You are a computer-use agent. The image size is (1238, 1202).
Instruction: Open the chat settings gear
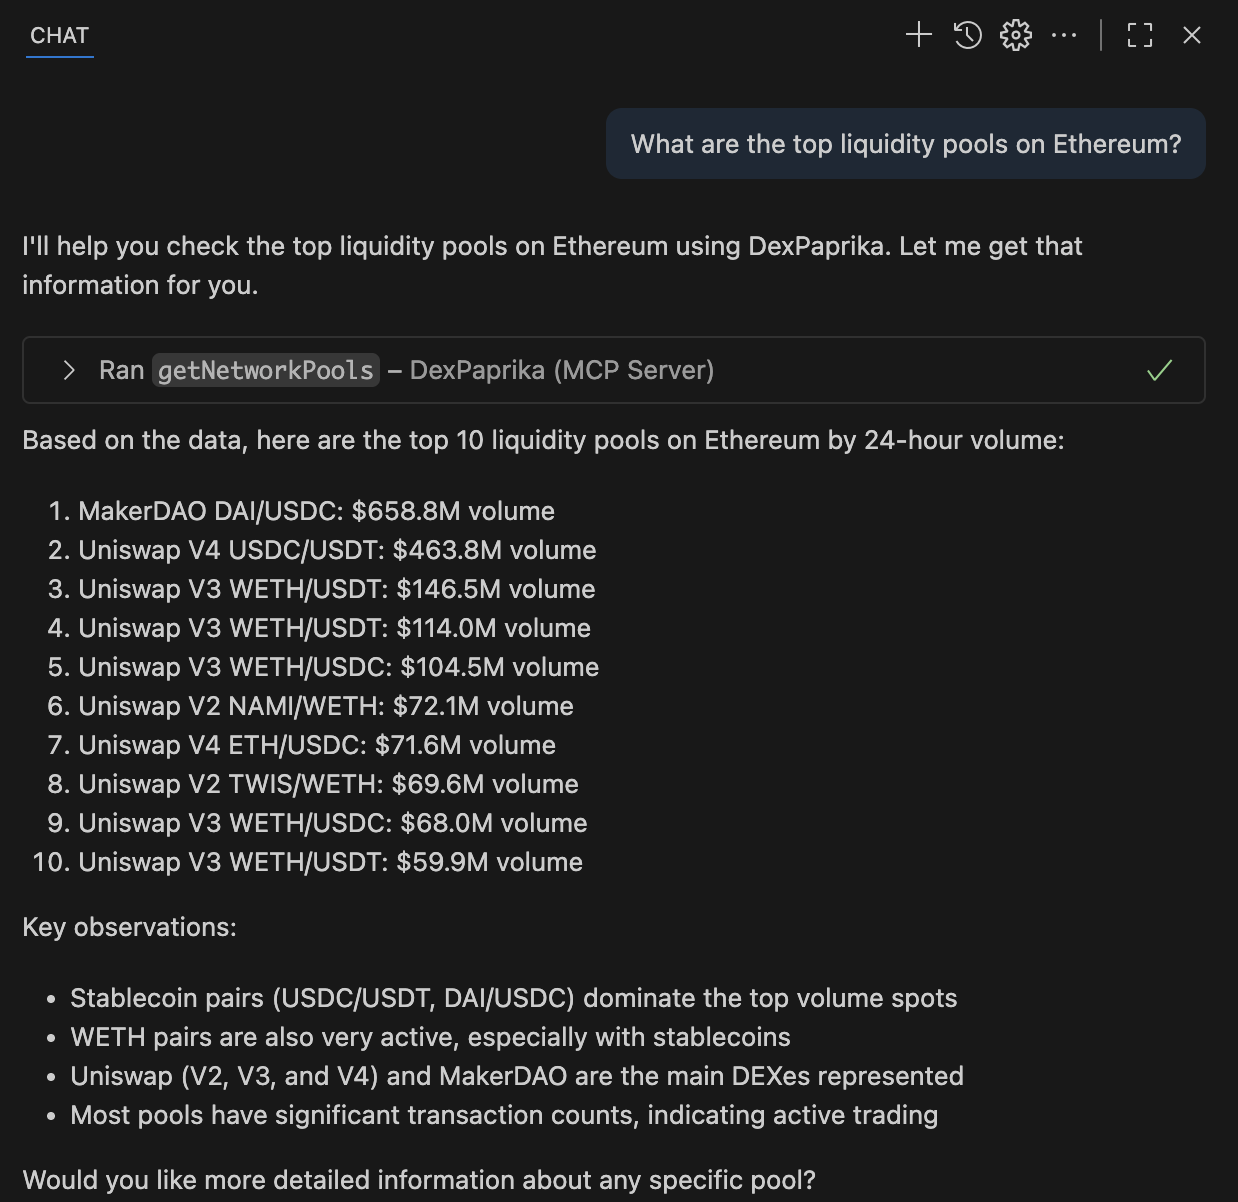[1015, 34]
